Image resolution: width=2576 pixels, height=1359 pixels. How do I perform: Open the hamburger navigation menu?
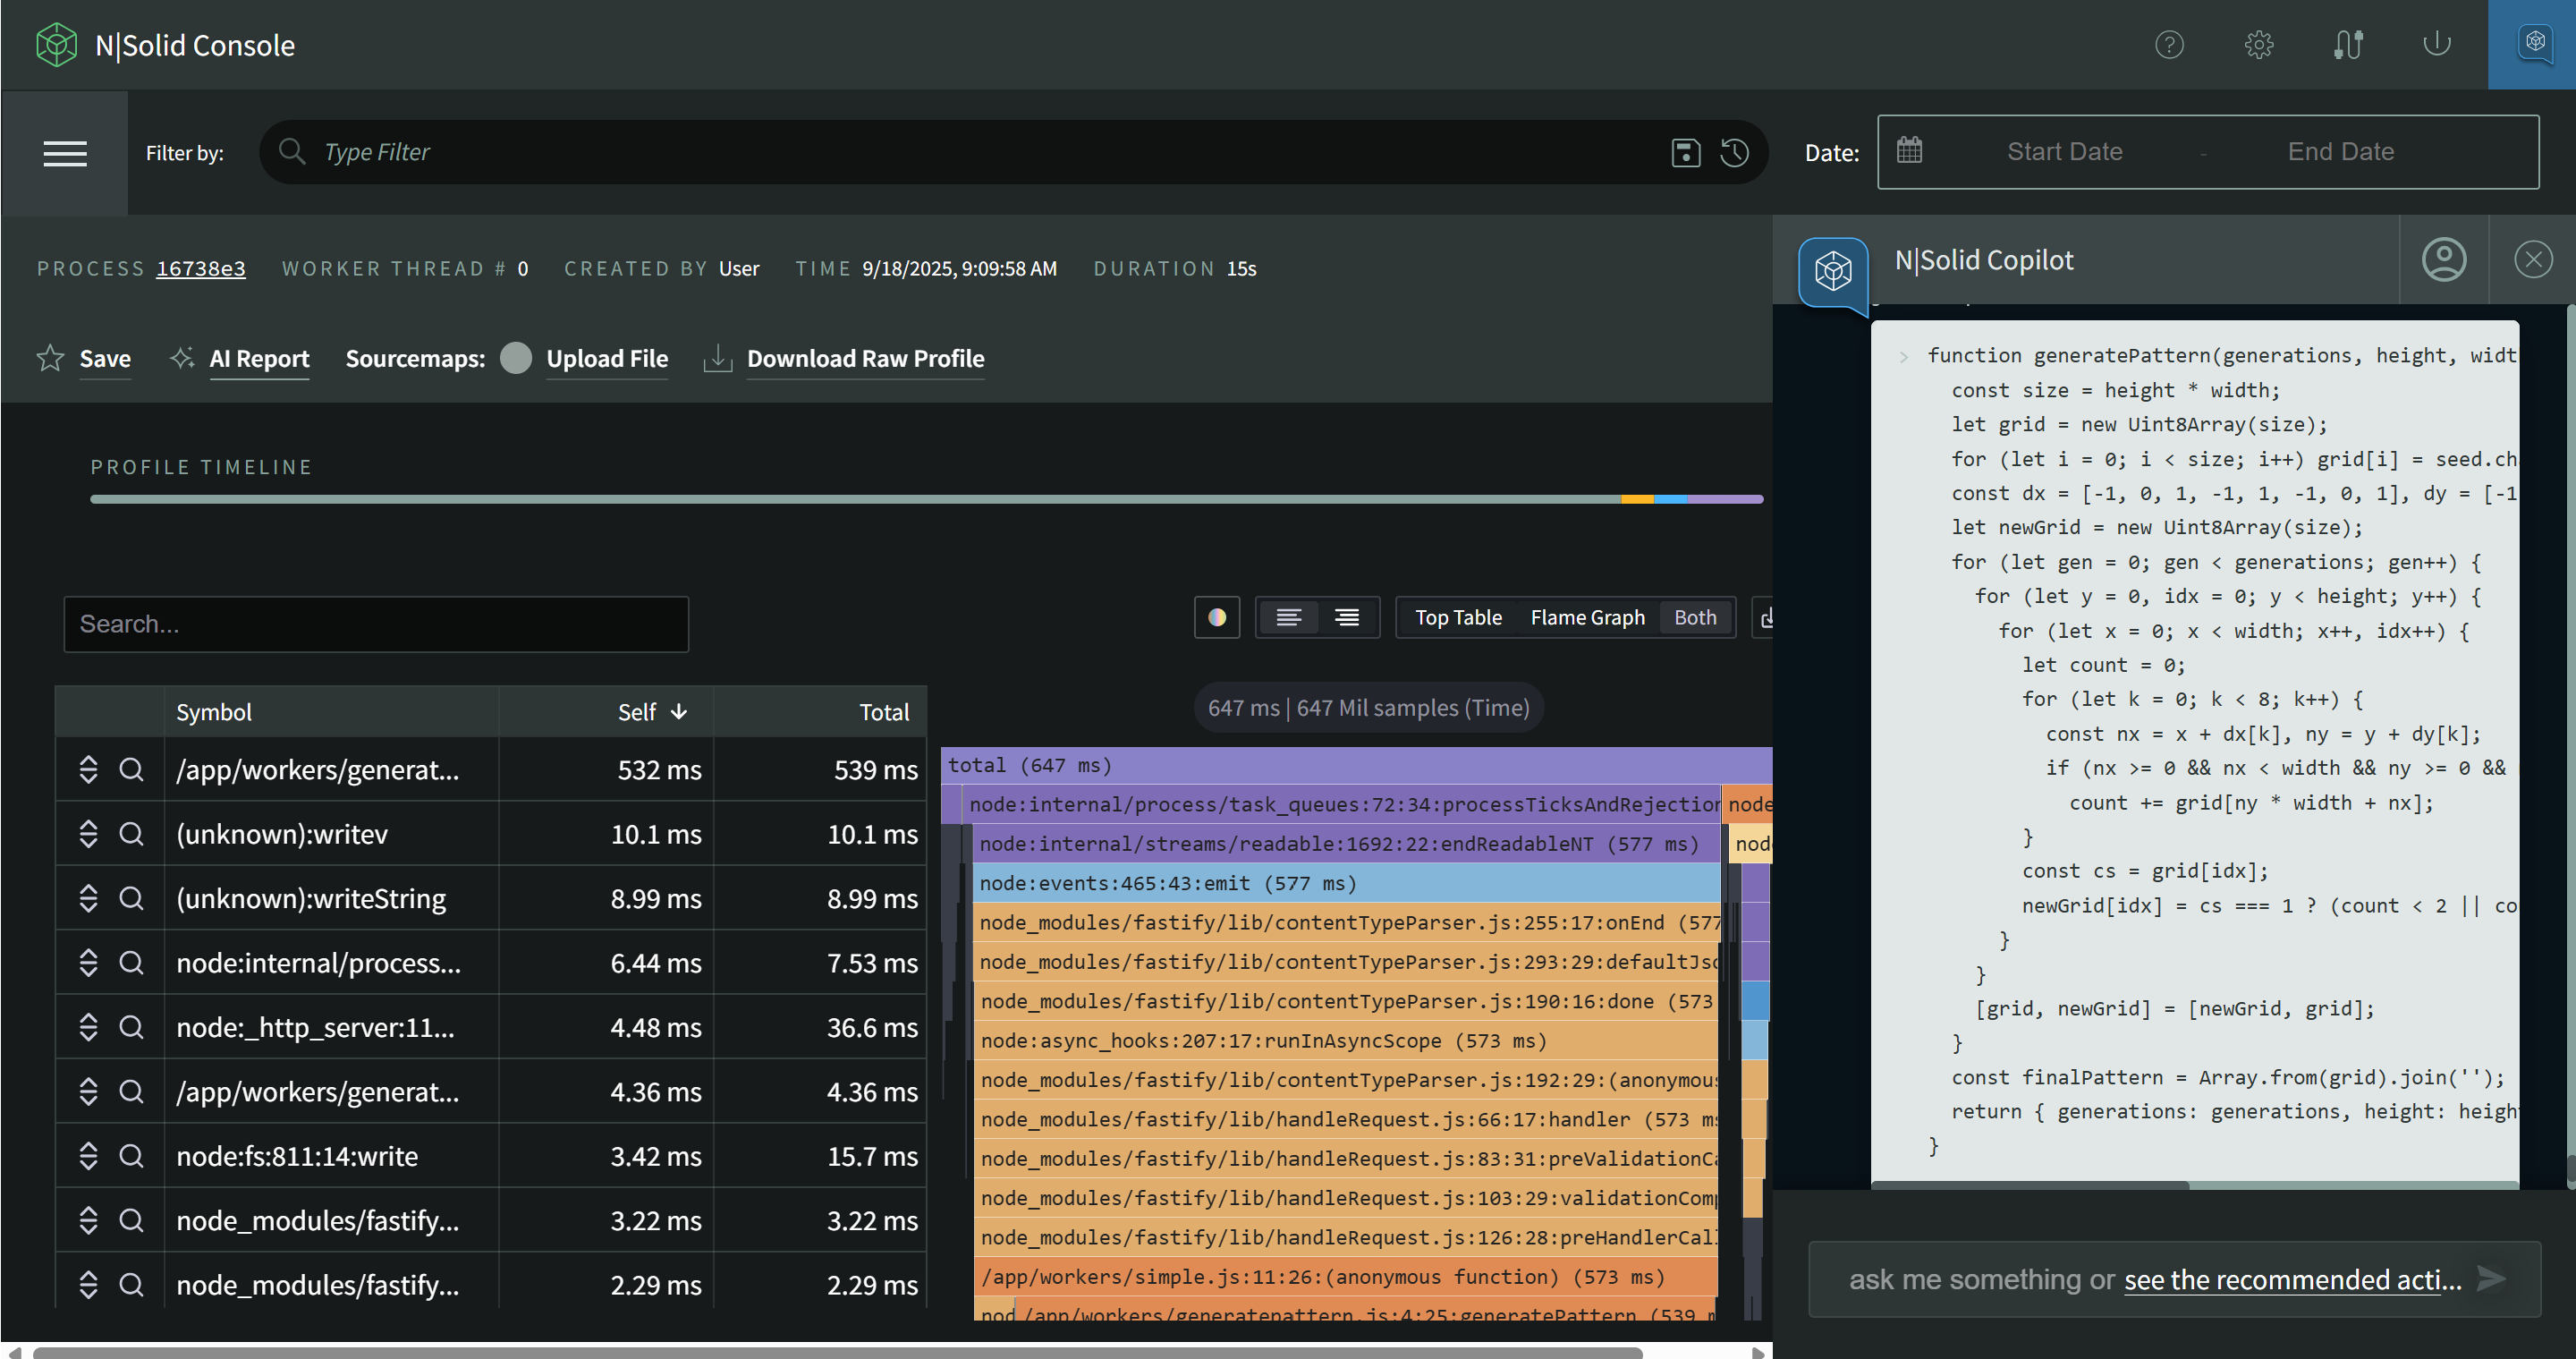pyautogui.click(x=65, y=153)
